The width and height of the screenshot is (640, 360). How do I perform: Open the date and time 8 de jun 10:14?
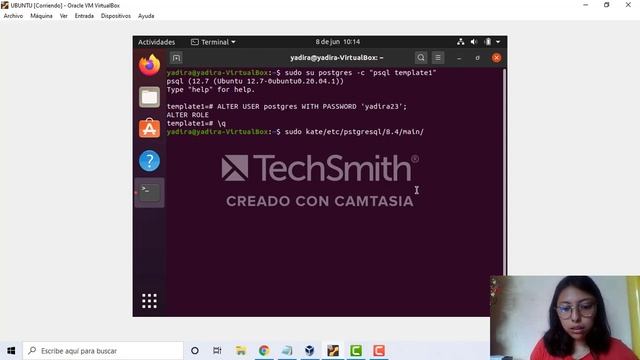(x=338, y=42)
